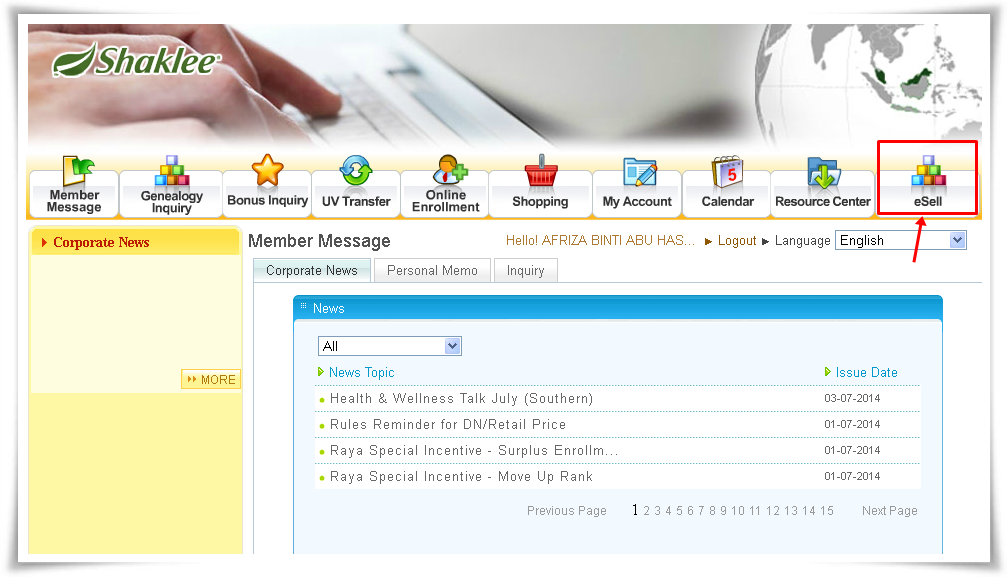
Task: Click date 03-07-2014 in Issue Date column
Action: 852,398
